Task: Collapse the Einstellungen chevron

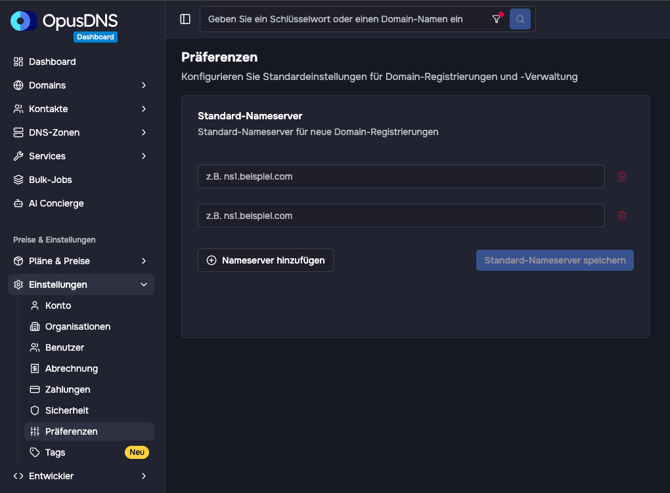Action: 144,285
